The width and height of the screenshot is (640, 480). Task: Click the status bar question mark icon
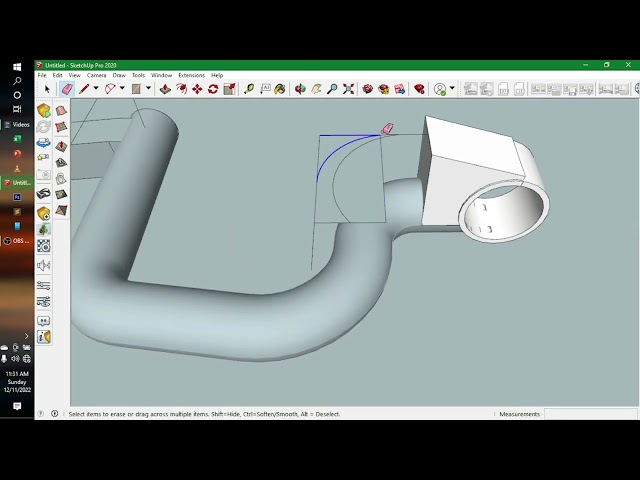[x=41, y=413]
